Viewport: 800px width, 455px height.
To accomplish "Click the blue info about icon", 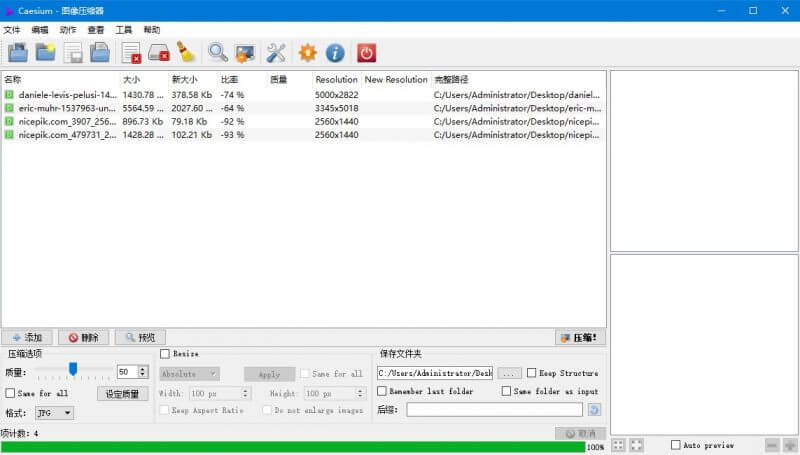I will coord(336,53).
